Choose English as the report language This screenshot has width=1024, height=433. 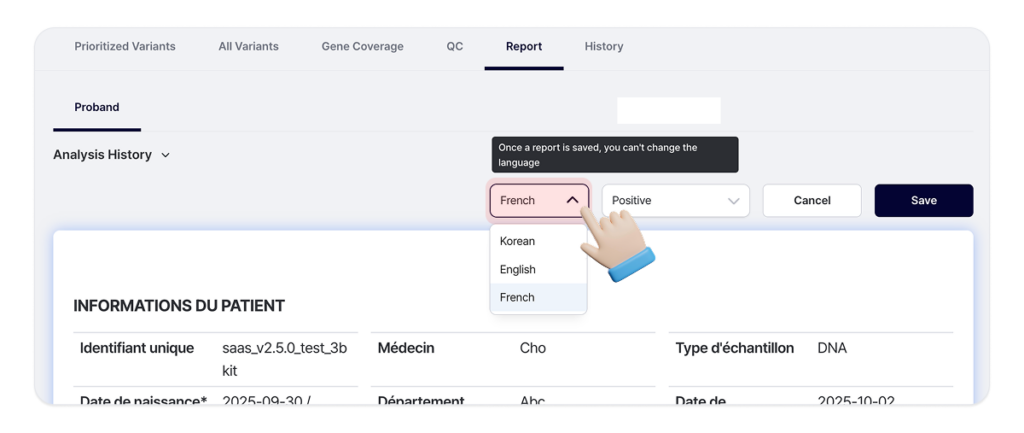coord(518,269)
